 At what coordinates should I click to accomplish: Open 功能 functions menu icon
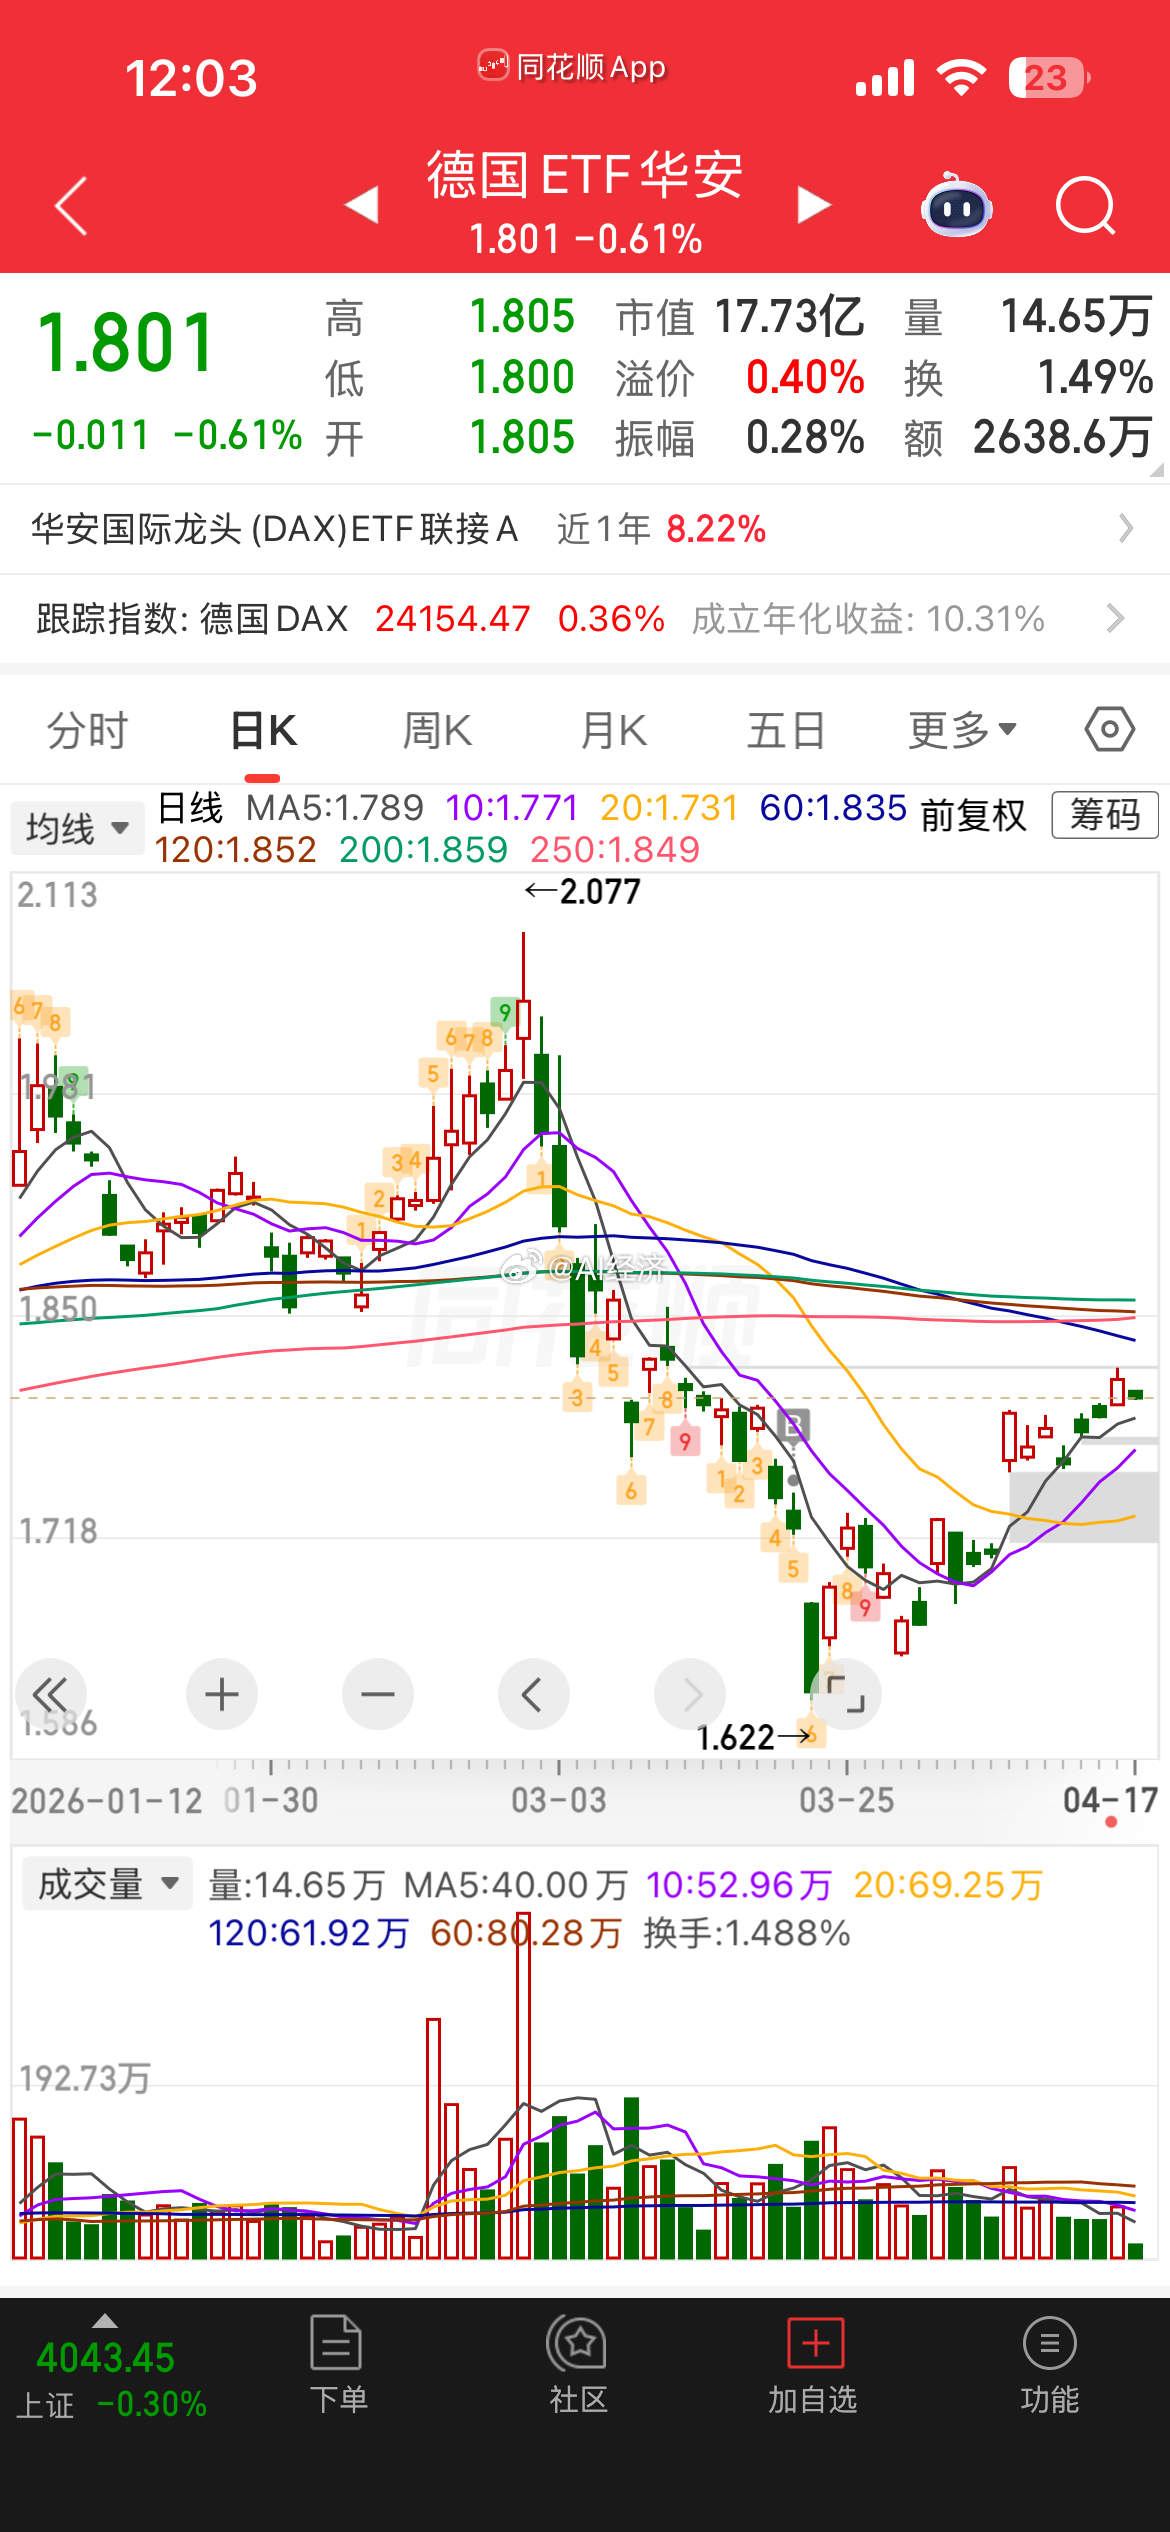[1050, 2364]
